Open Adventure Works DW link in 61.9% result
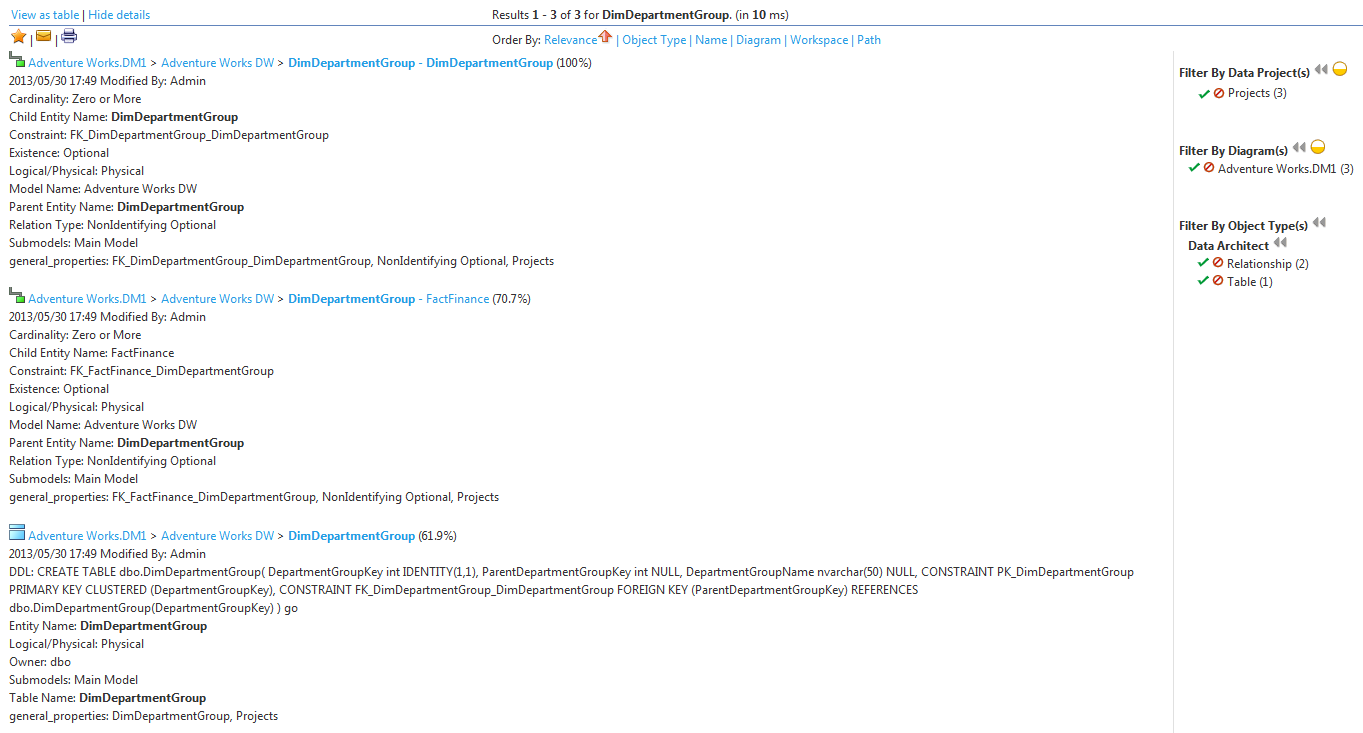Screen dimensions: 1363x733 [217, 536]
